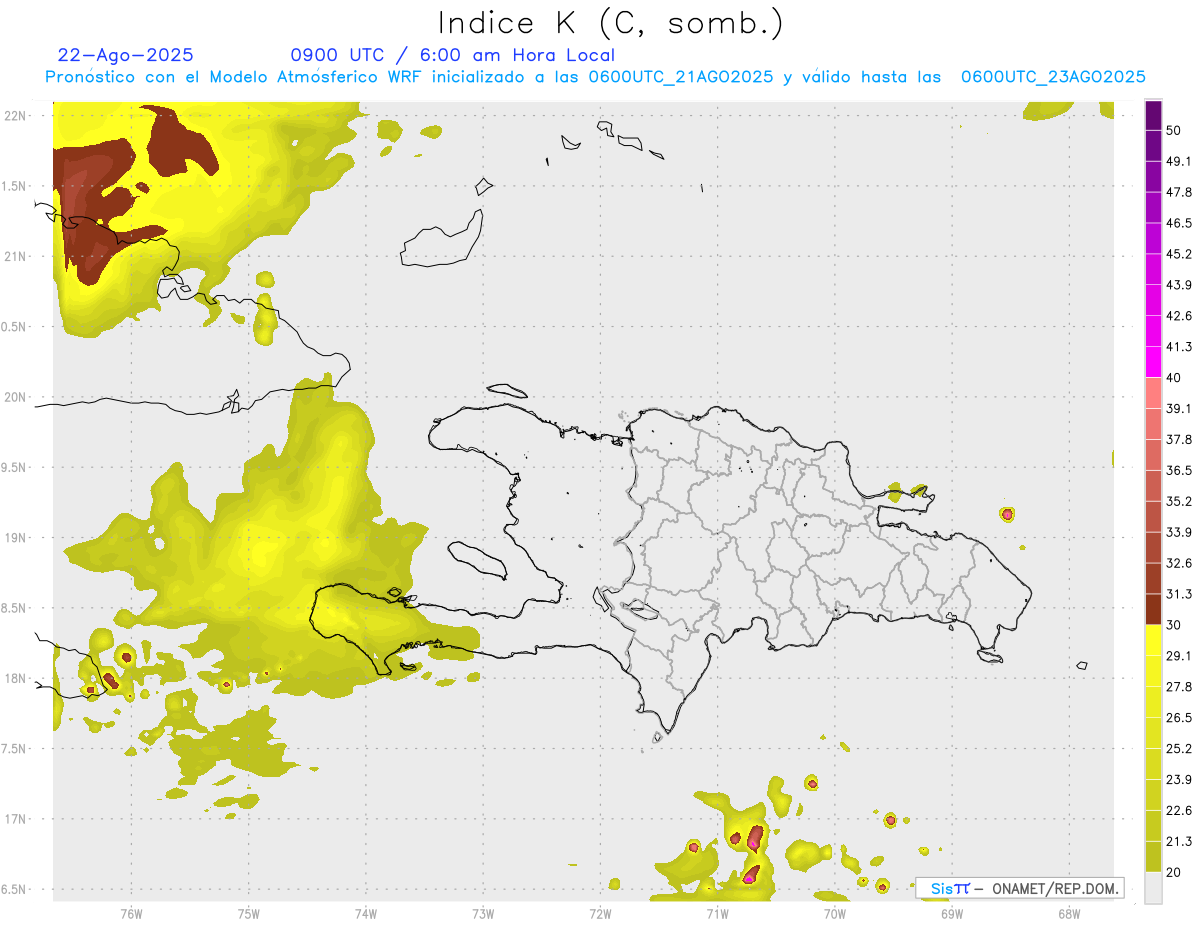Image resolution: width=1200 pixels, height=927 pixels.
Task: Click the bright yellow swatch between 29.1 and 30
Action: click(1153, 640)
